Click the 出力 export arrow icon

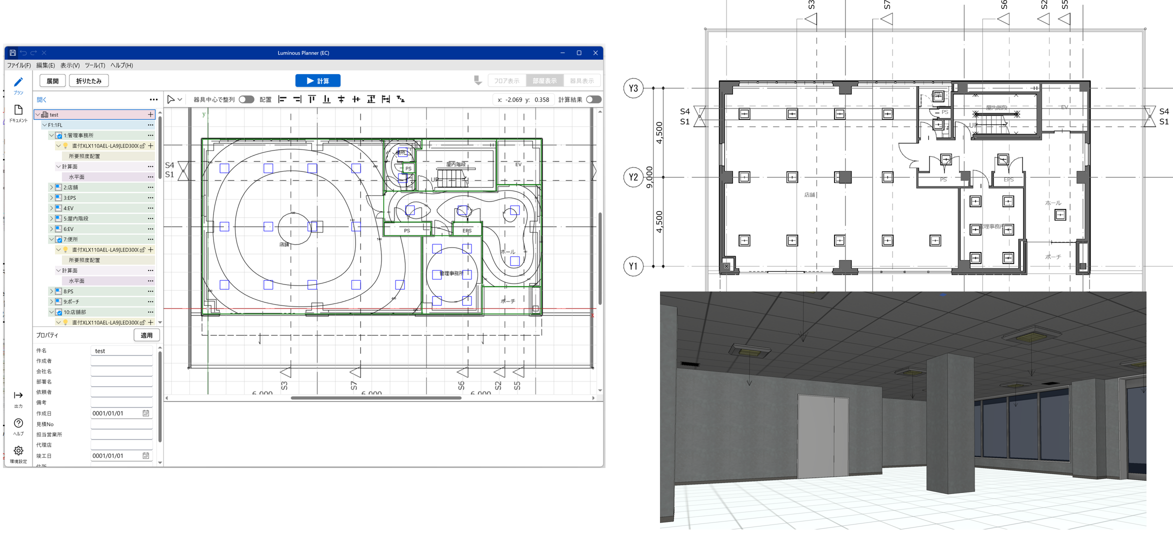[x=18, y=397]
